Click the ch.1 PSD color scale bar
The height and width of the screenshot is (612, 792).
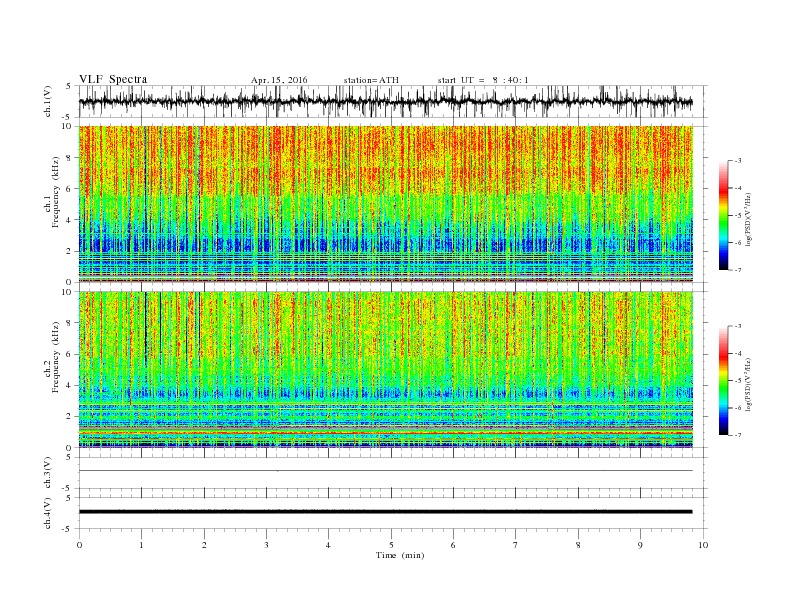(x=723, y=216)
